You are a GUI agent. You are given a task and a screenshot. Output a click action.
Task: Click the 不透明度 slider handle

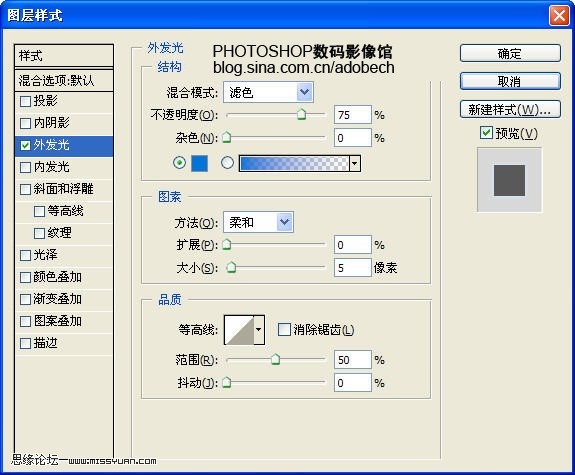click(x=301, y=114)
